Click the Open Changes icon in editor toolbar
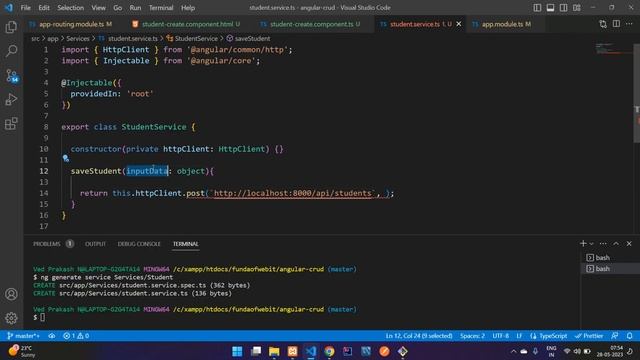This screenshot has height=360, width=640. point(603,24)
